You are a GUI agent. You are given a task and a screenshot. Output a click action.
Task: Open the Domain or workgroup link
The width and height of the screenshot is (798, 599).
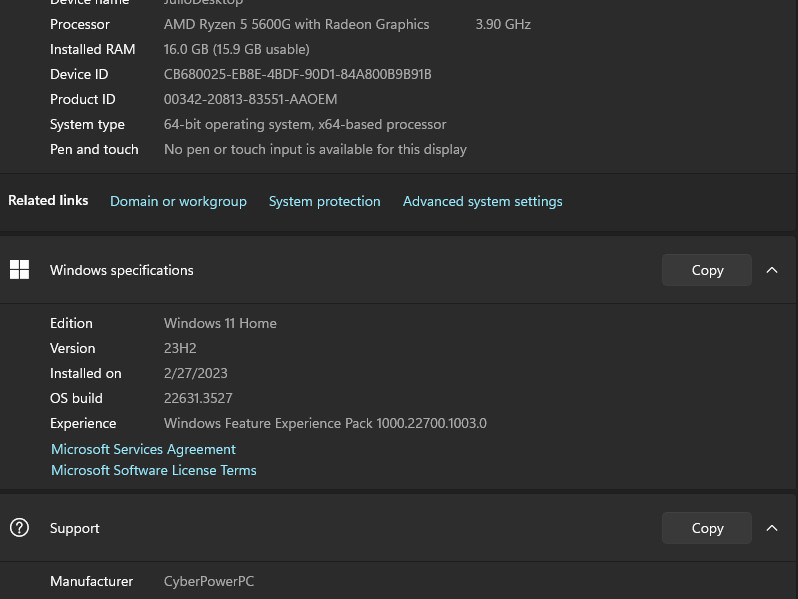click(178, 202)
